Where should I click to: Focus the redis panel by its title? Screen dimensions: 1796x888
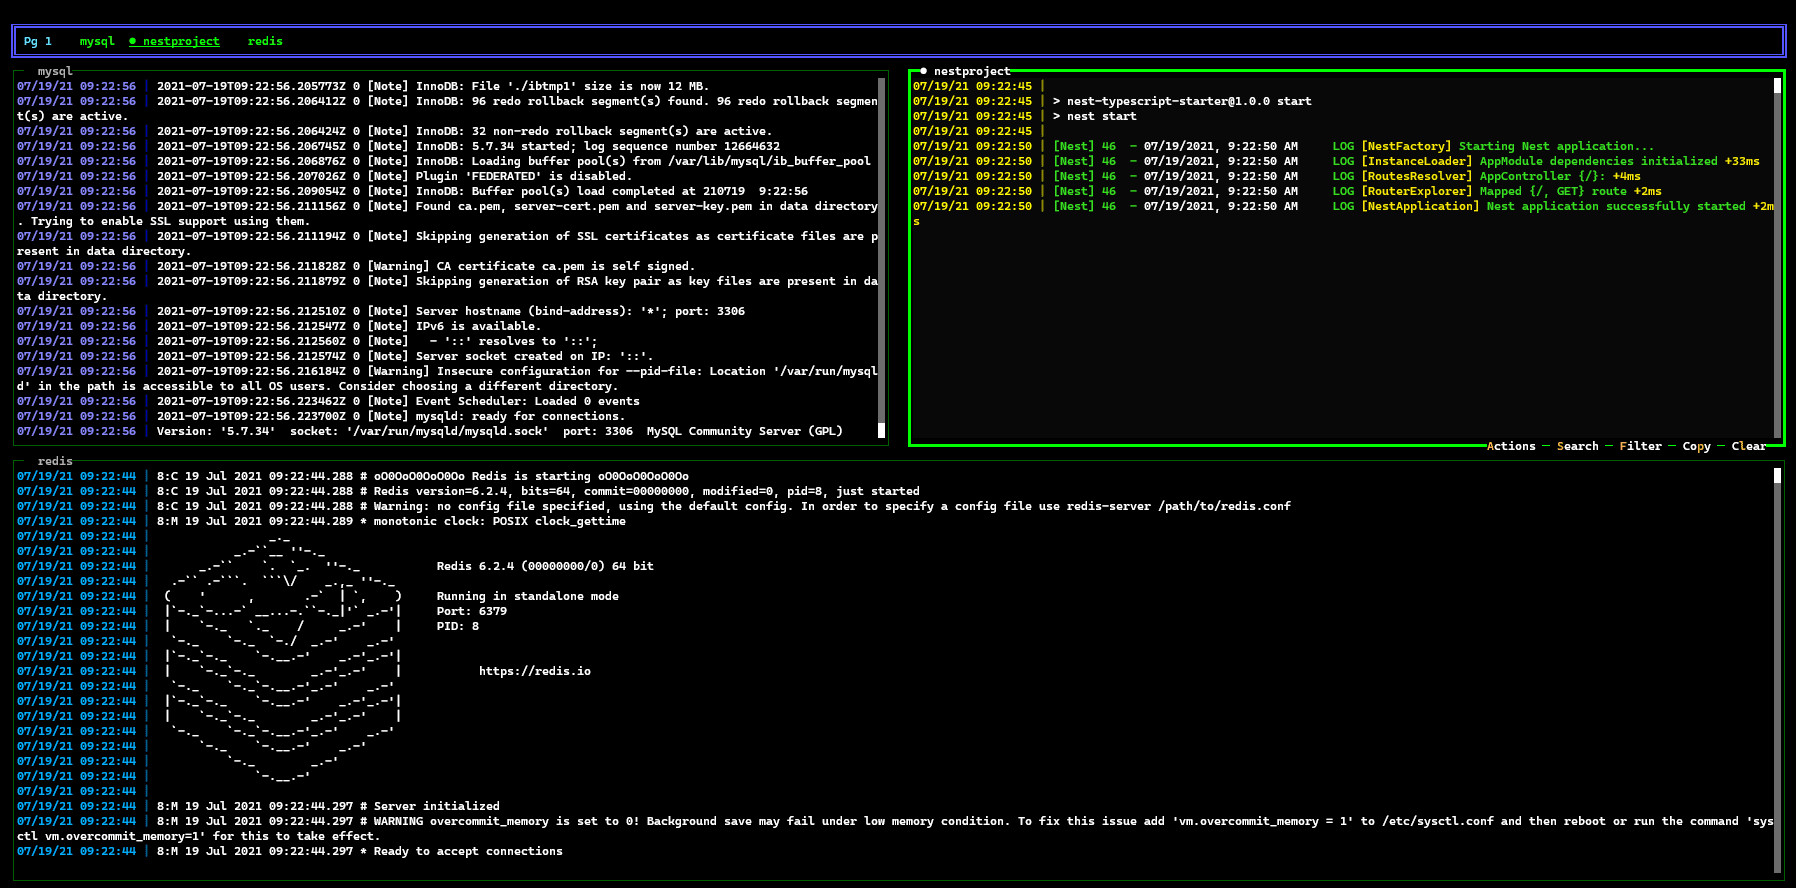pos(55,461)
